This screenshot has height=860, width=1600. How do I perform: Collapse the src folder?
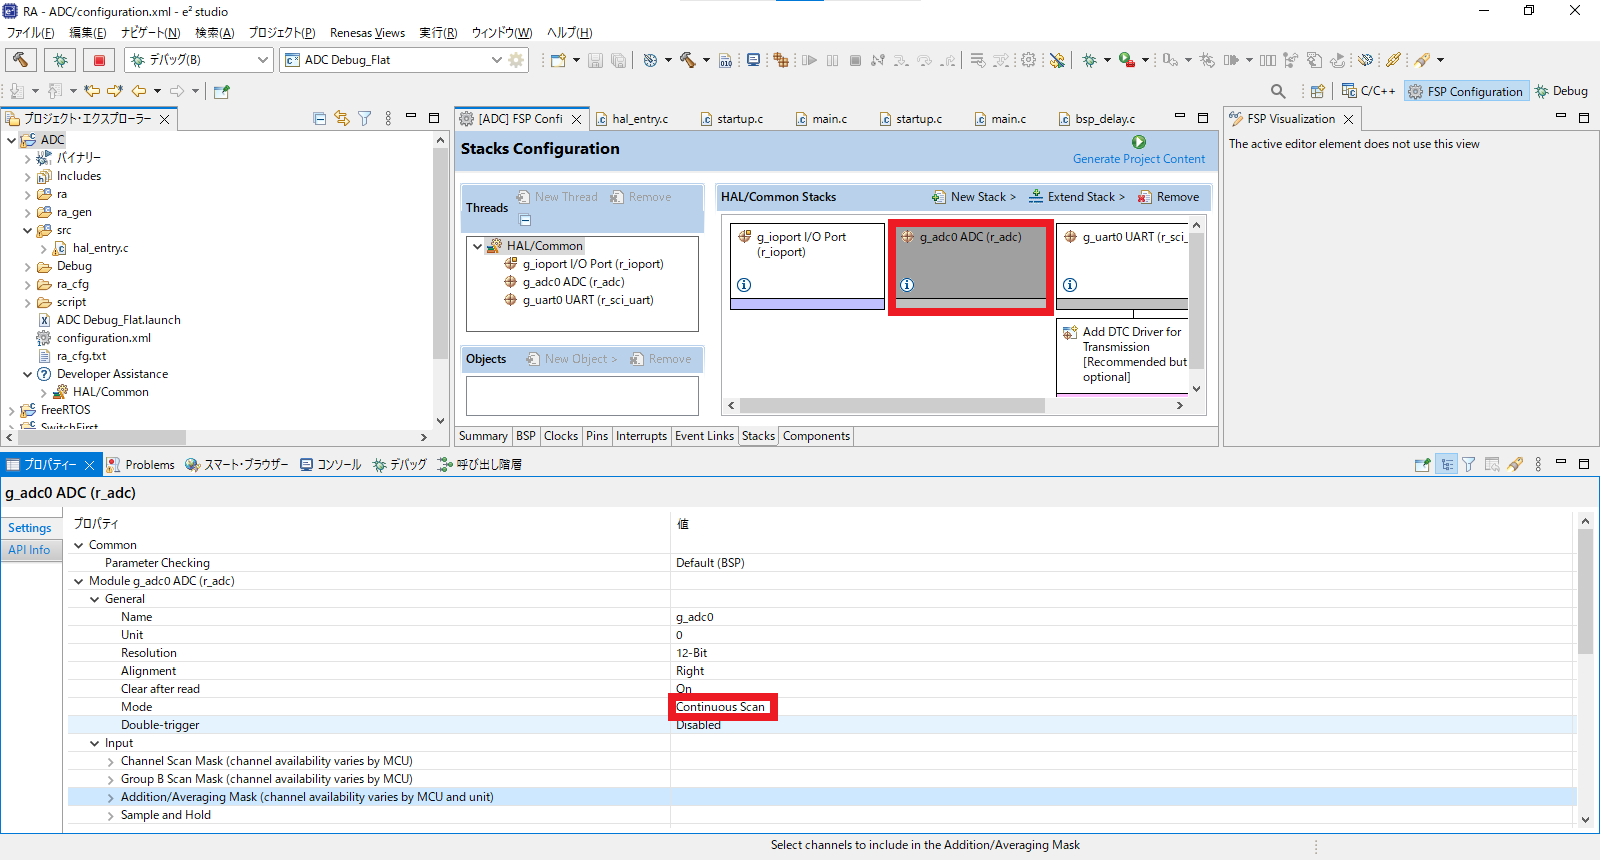(27, 230)
